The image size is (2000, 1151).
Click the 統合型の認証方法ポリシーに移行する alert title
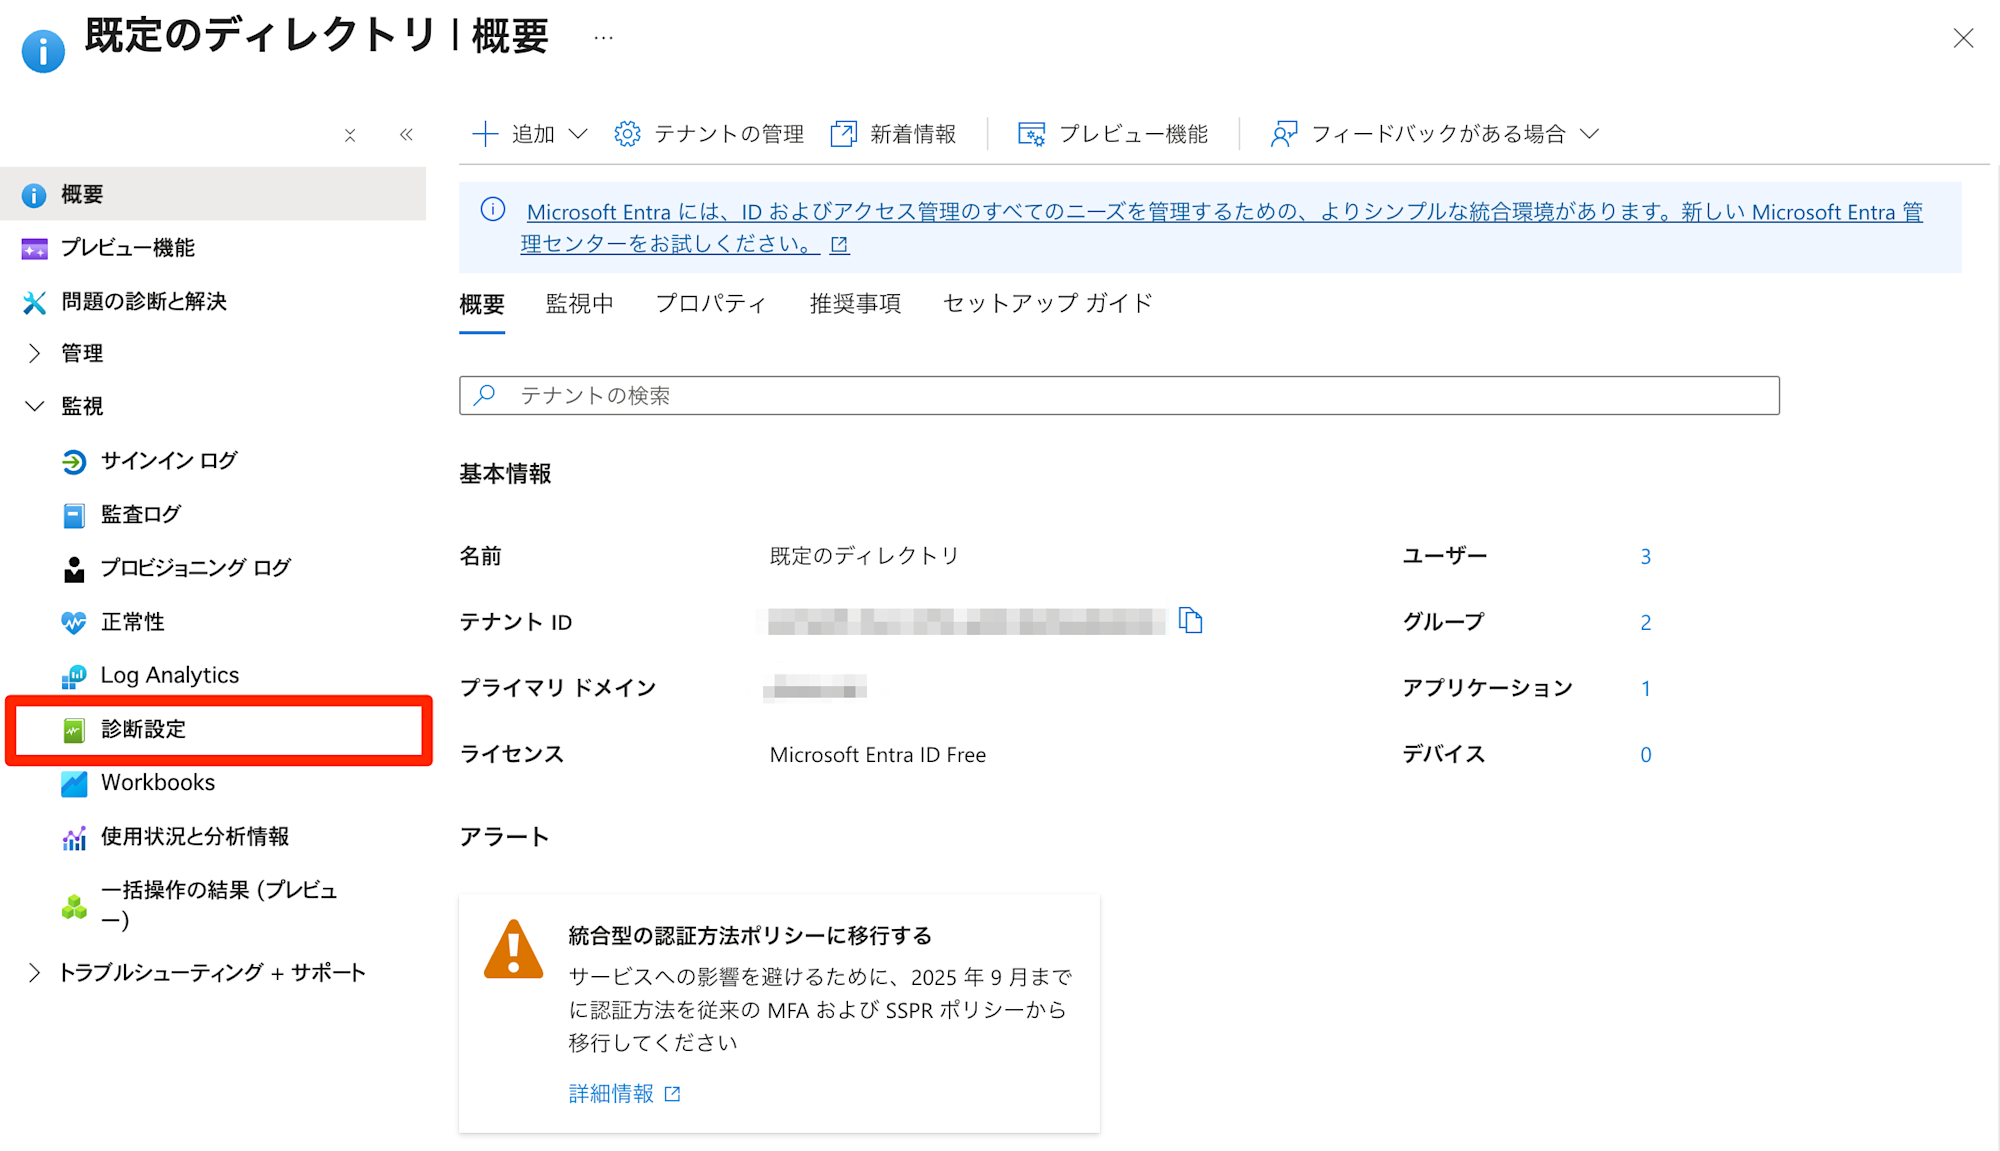coord(750,936)
